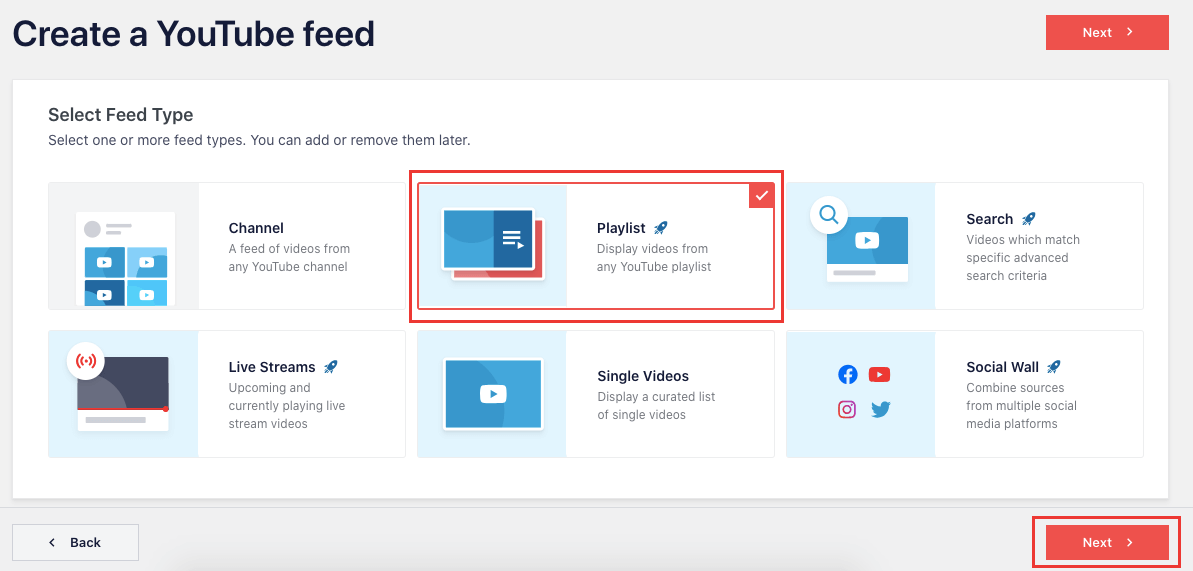Click 'Display videos from any YouTube playlist' description
1193x571 pixels.
pyautogui.click(x=654, y=257)
